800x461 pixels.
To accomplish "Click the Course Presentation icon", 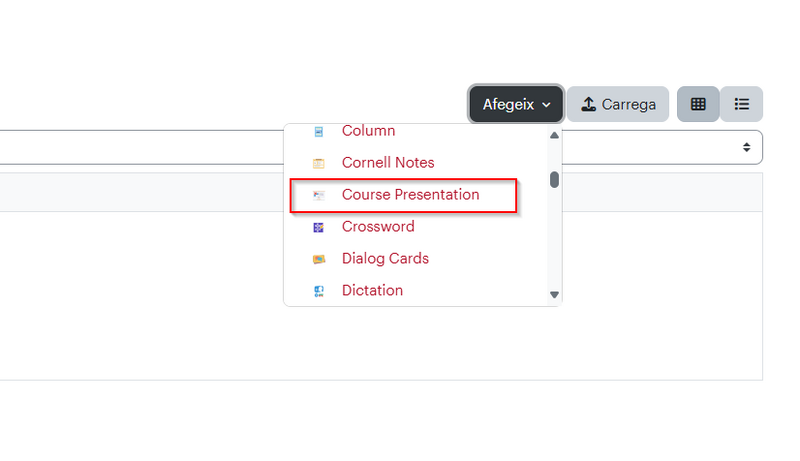I will pyautogui.click(x=319, y=195).
